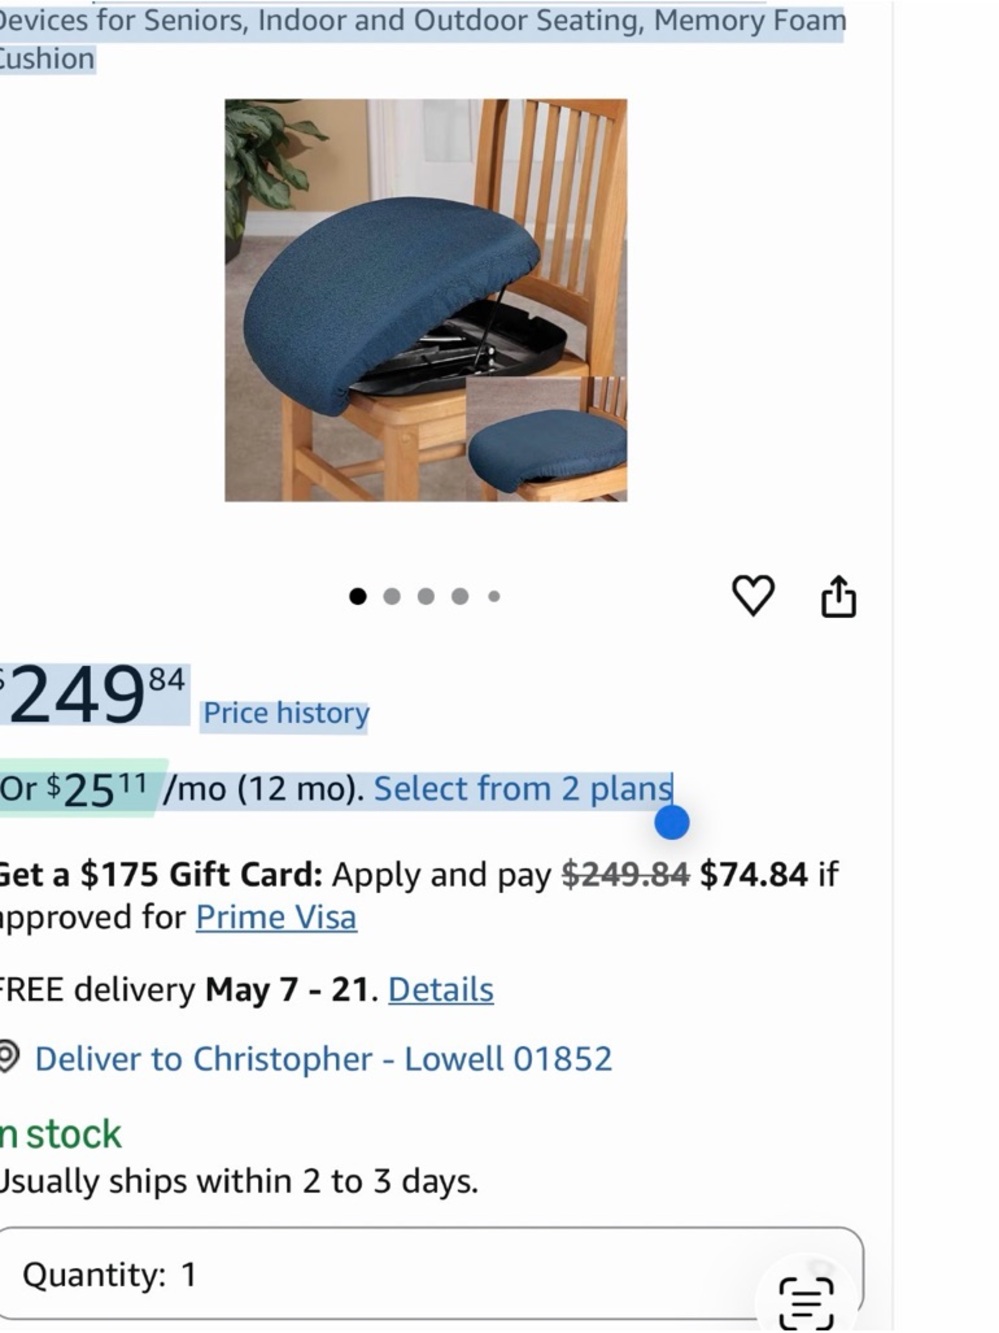Viewport: 999px width, 1333px height.
Task: Tap the $249.84 price
Action: 94,694
